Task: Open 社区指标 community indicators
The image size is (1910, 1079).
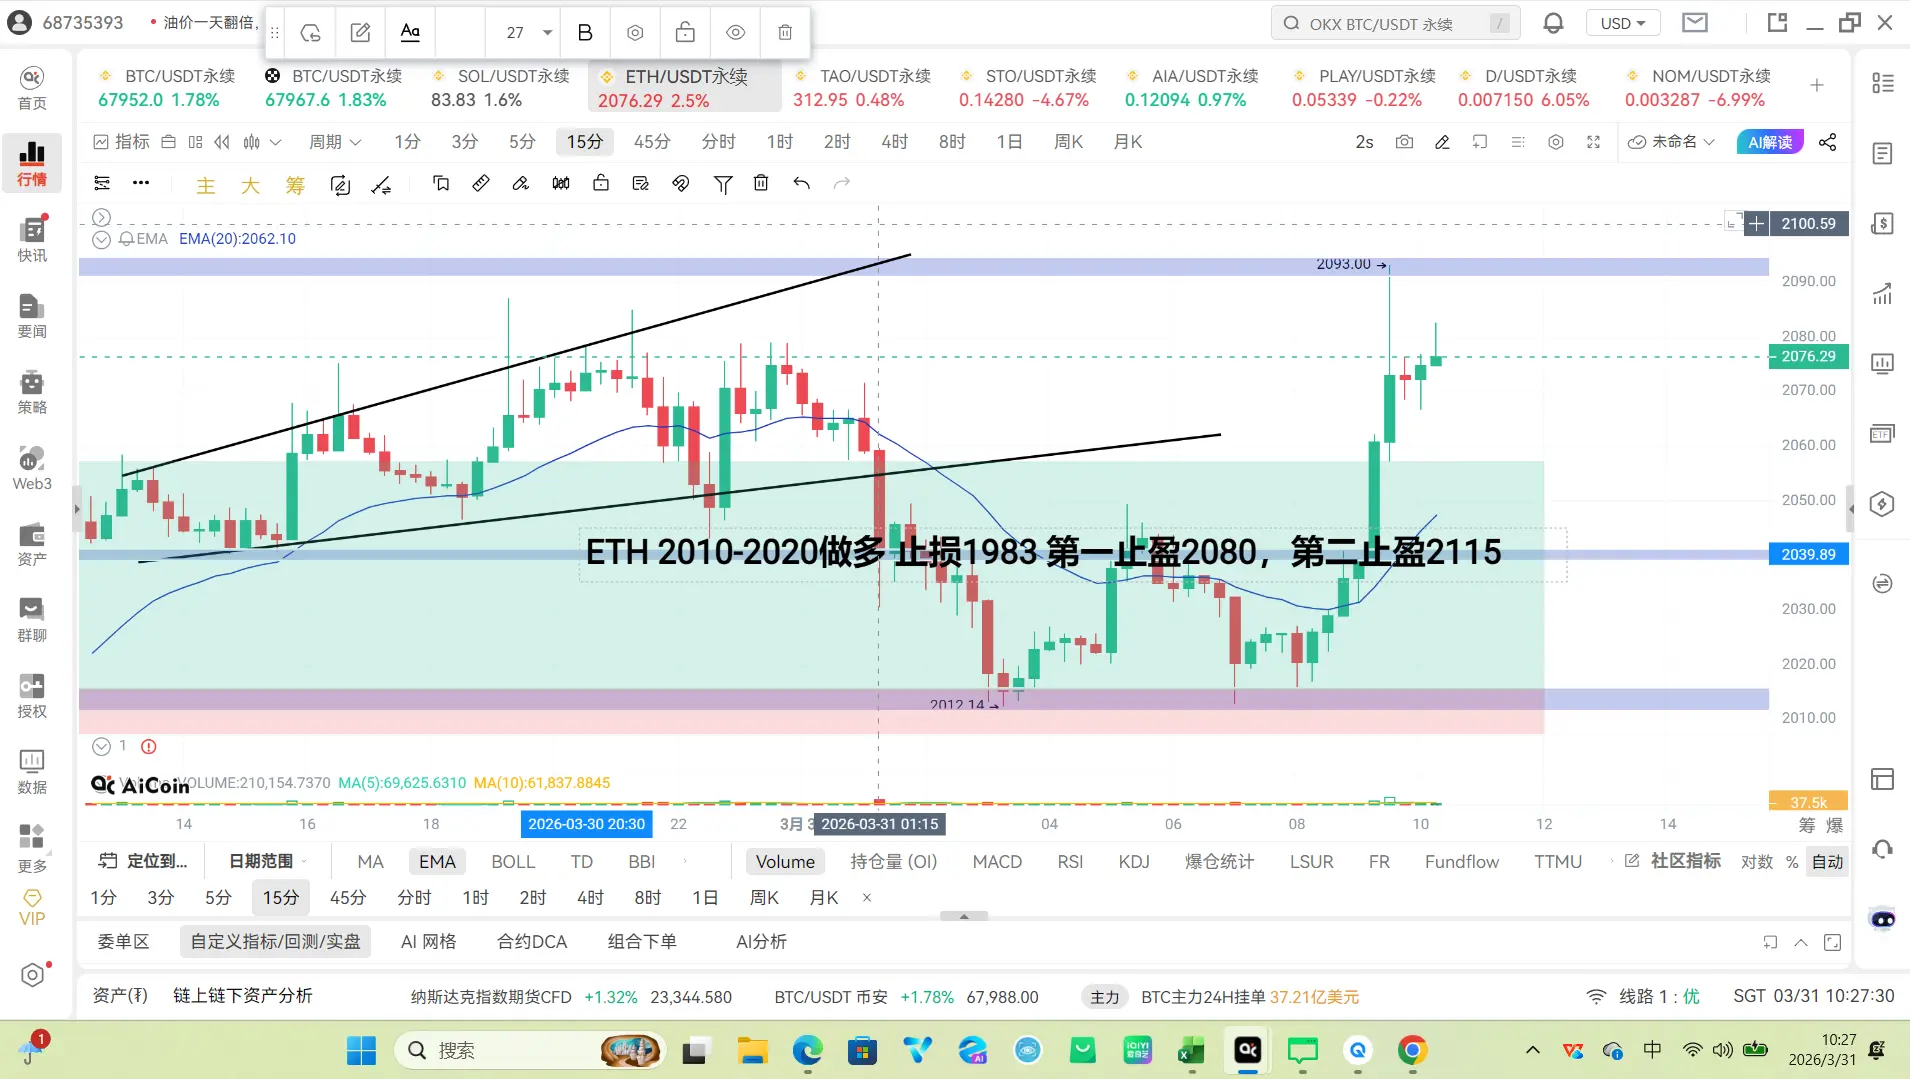Action: [1673, 862]
